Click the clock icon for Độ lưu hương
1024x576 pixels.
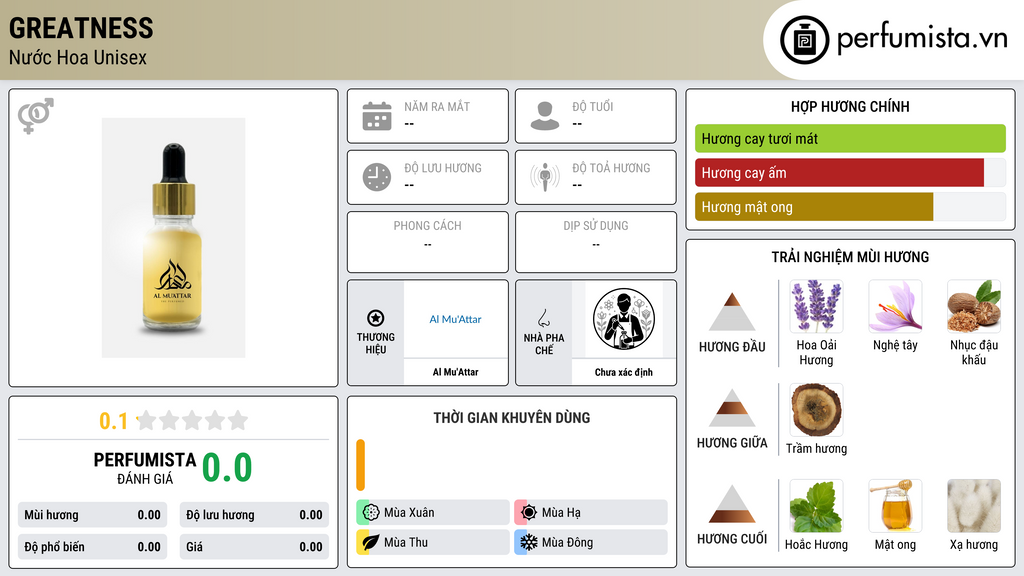pyautogui.click(x=377, y=177)
